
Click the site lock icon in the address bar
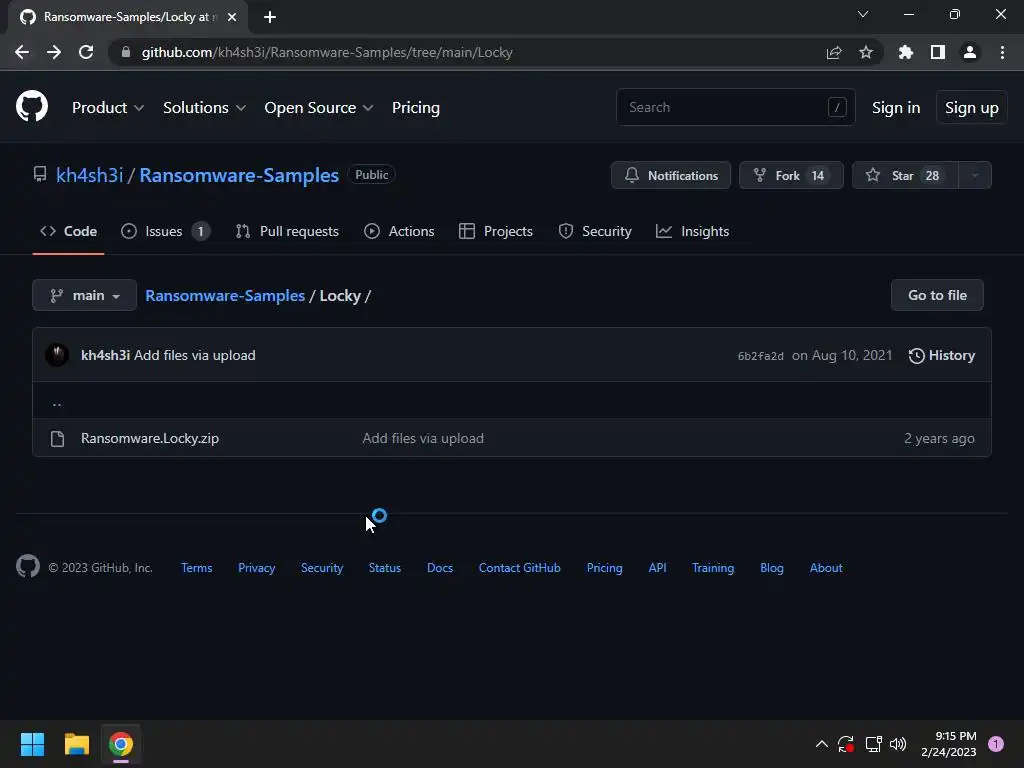click(126, 52)
